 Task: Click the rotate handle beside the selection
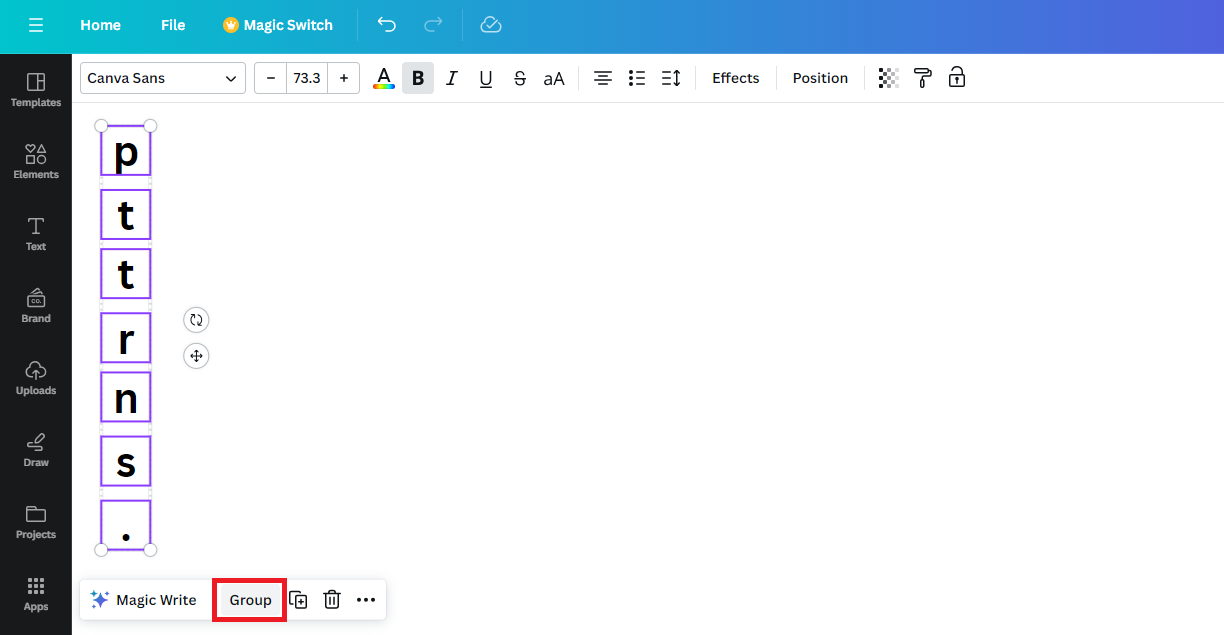coord(196,320)
